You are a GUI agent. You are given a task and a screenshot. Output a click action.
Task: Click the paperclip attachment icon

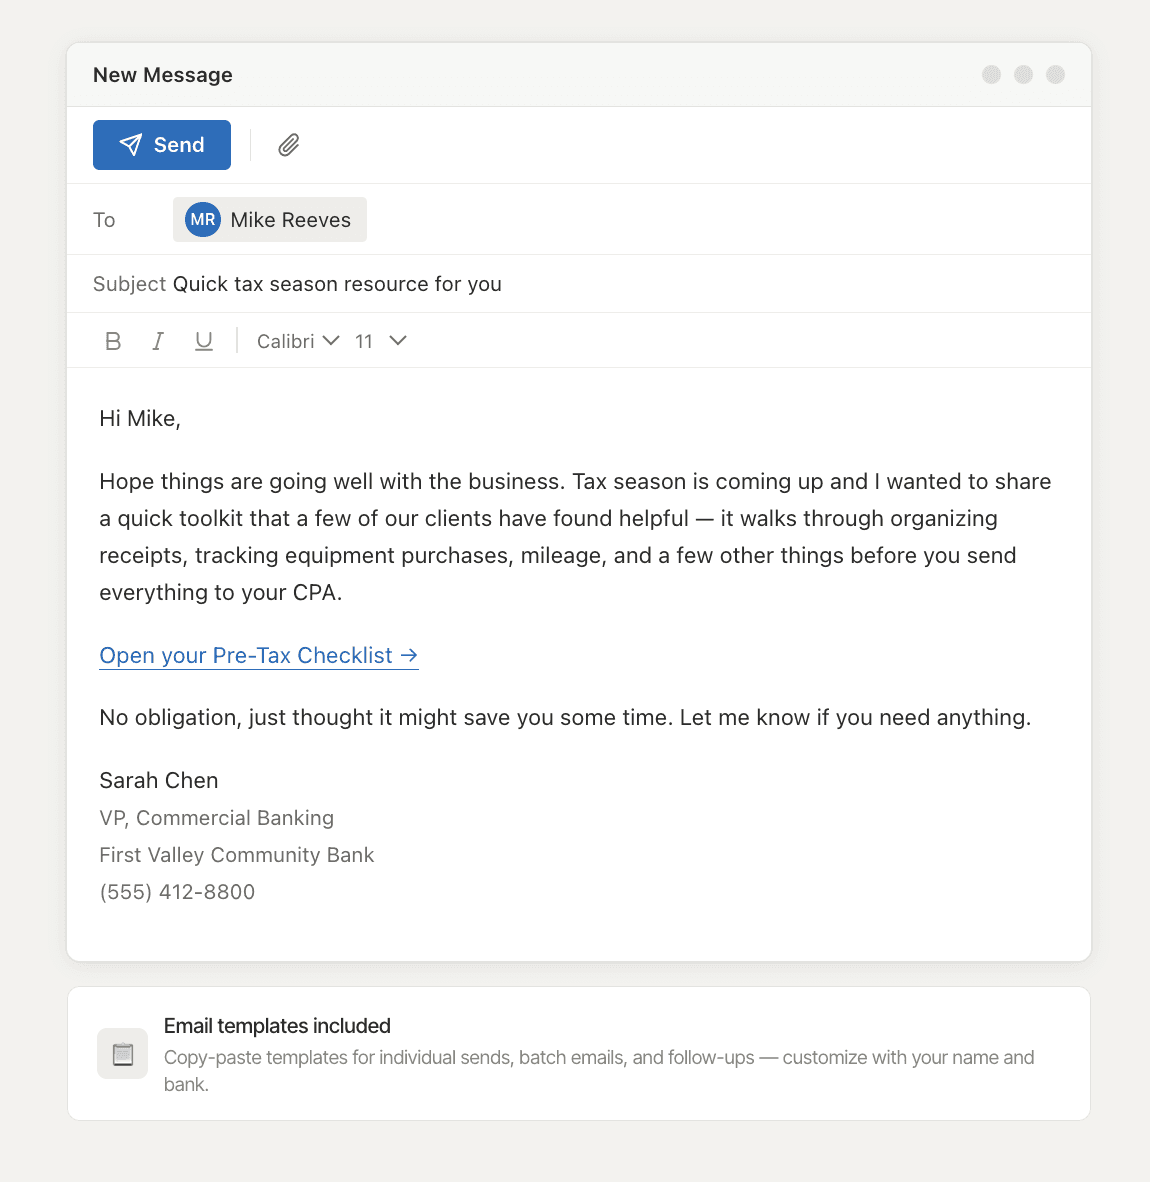pyautogui.click(x=288, y=145)
